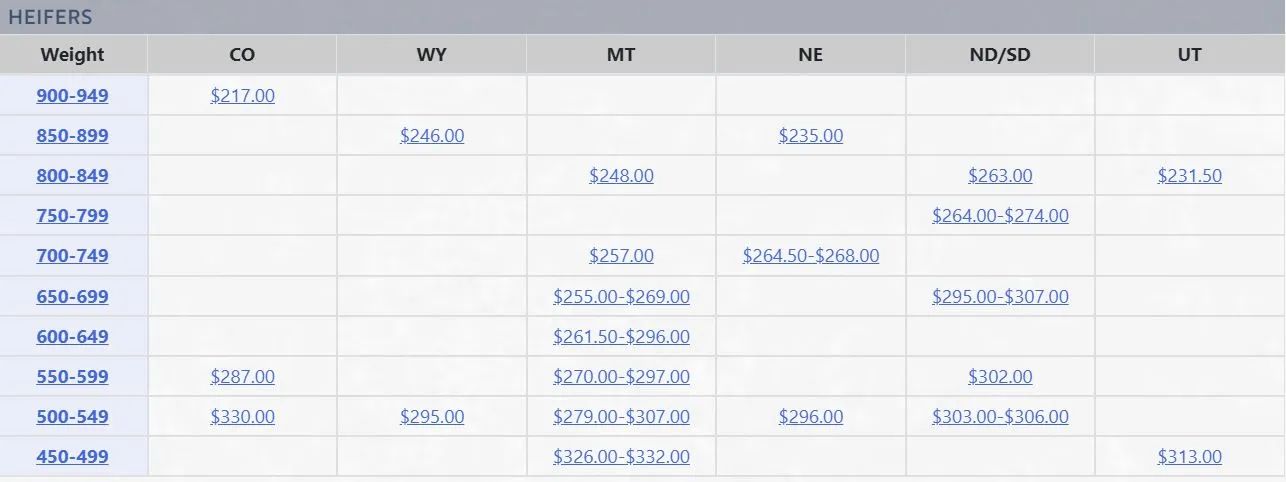Image resolution: width=1286 pixels, height=482 pixels.
Task: Click the Weight column header
Action: [x=72, y=55]
